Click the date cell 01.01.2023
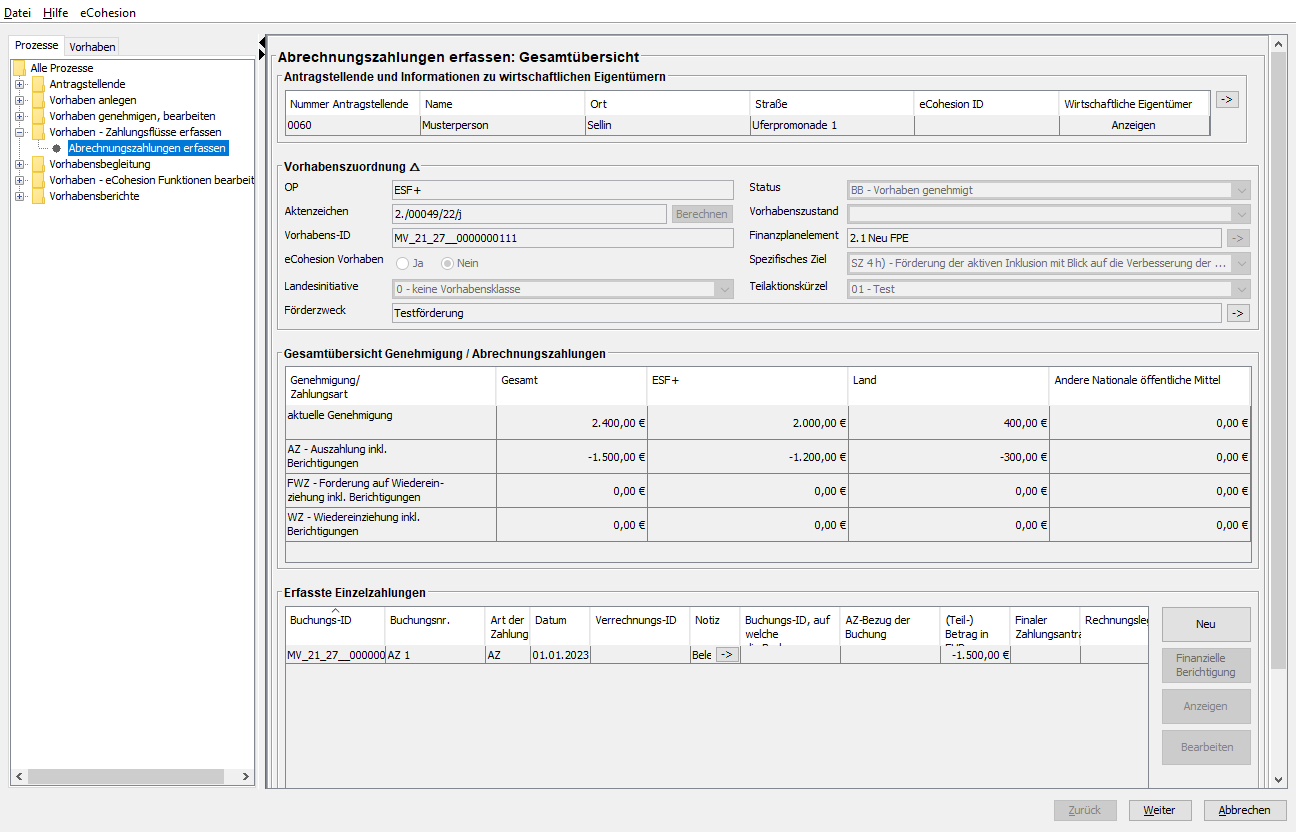 click(560, 655)
